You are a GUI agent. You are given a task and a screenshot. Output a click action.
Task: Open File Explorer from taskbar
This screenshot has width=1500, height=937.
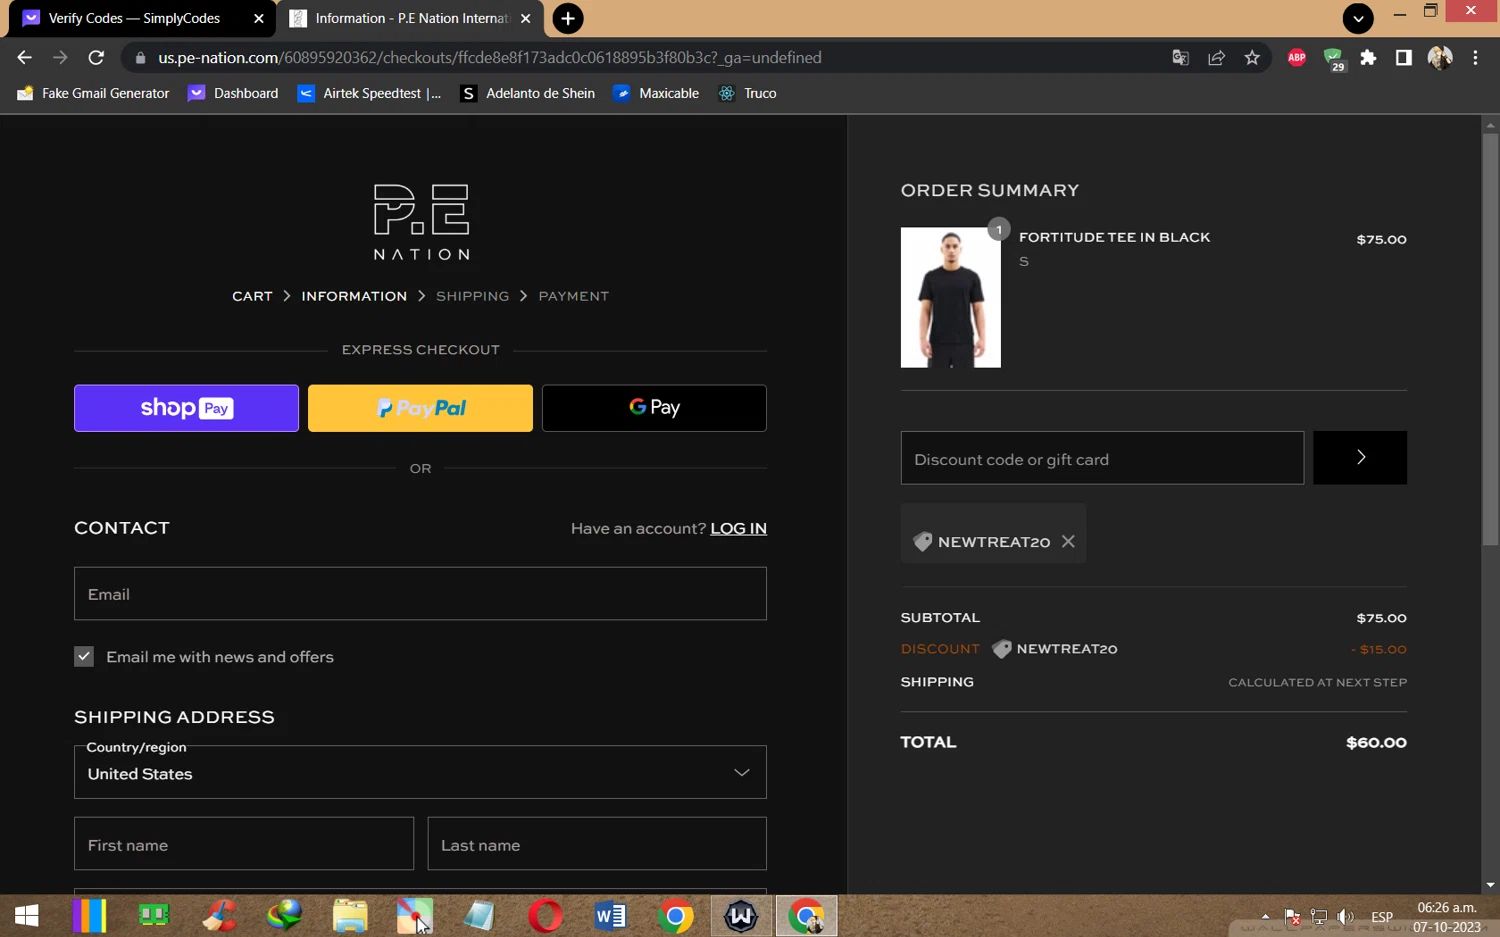[350, 915]
